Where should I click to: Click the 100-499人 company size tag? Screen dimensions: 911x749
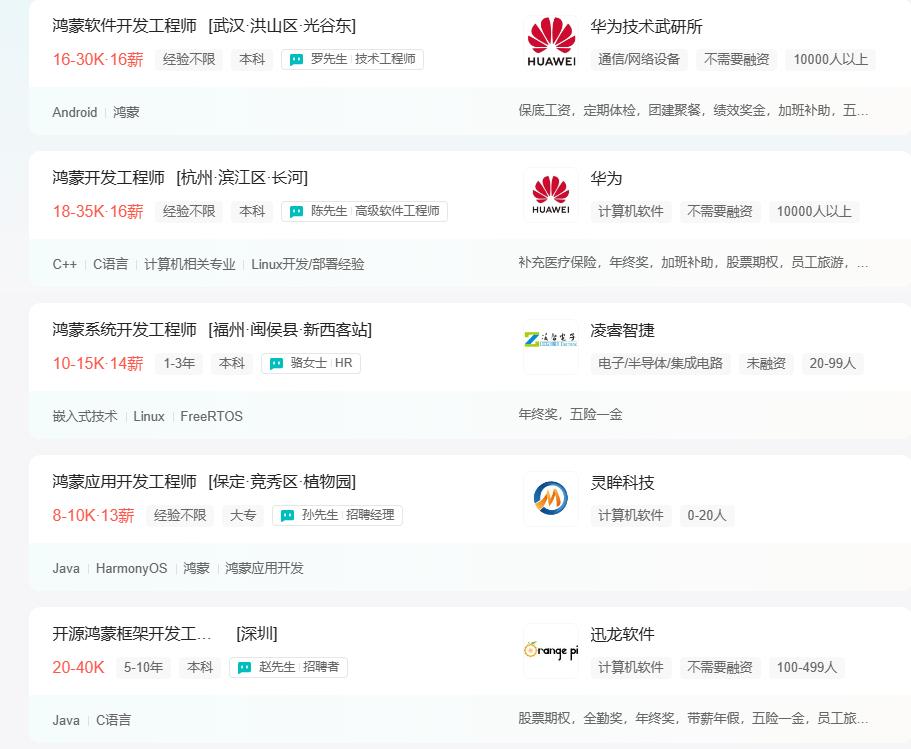[x=806, y=667]
